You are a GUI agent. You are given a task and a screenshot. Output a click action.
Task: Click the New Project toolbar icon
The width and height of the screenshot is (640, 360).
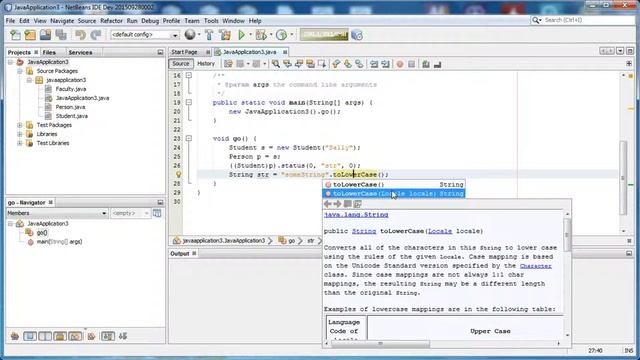(30, 35)
